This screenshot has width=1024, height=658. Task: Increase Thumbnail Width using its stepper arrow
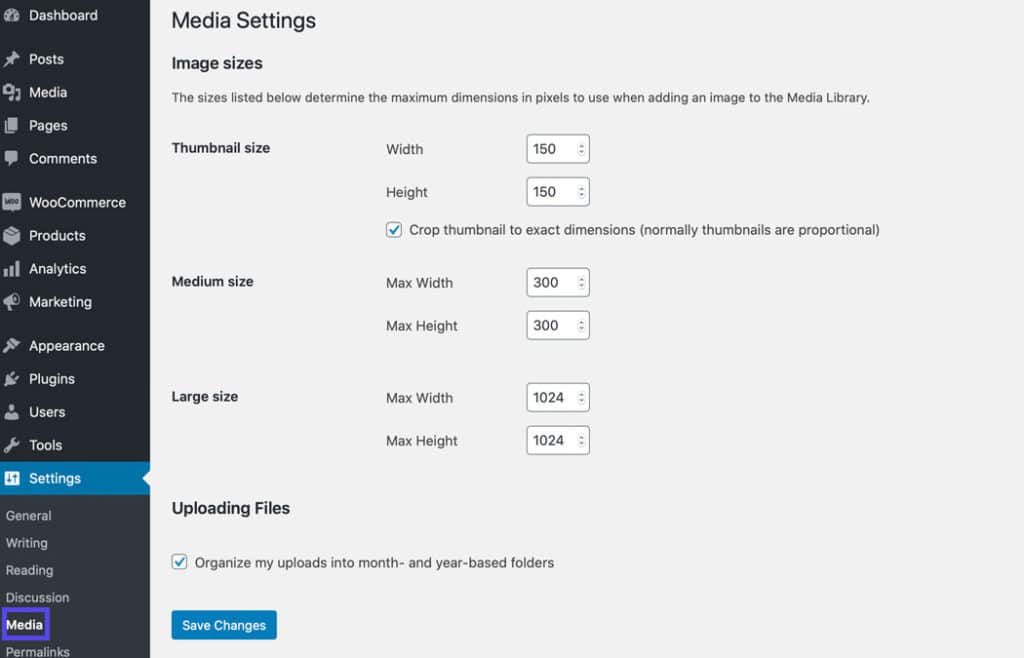[583, 144]
